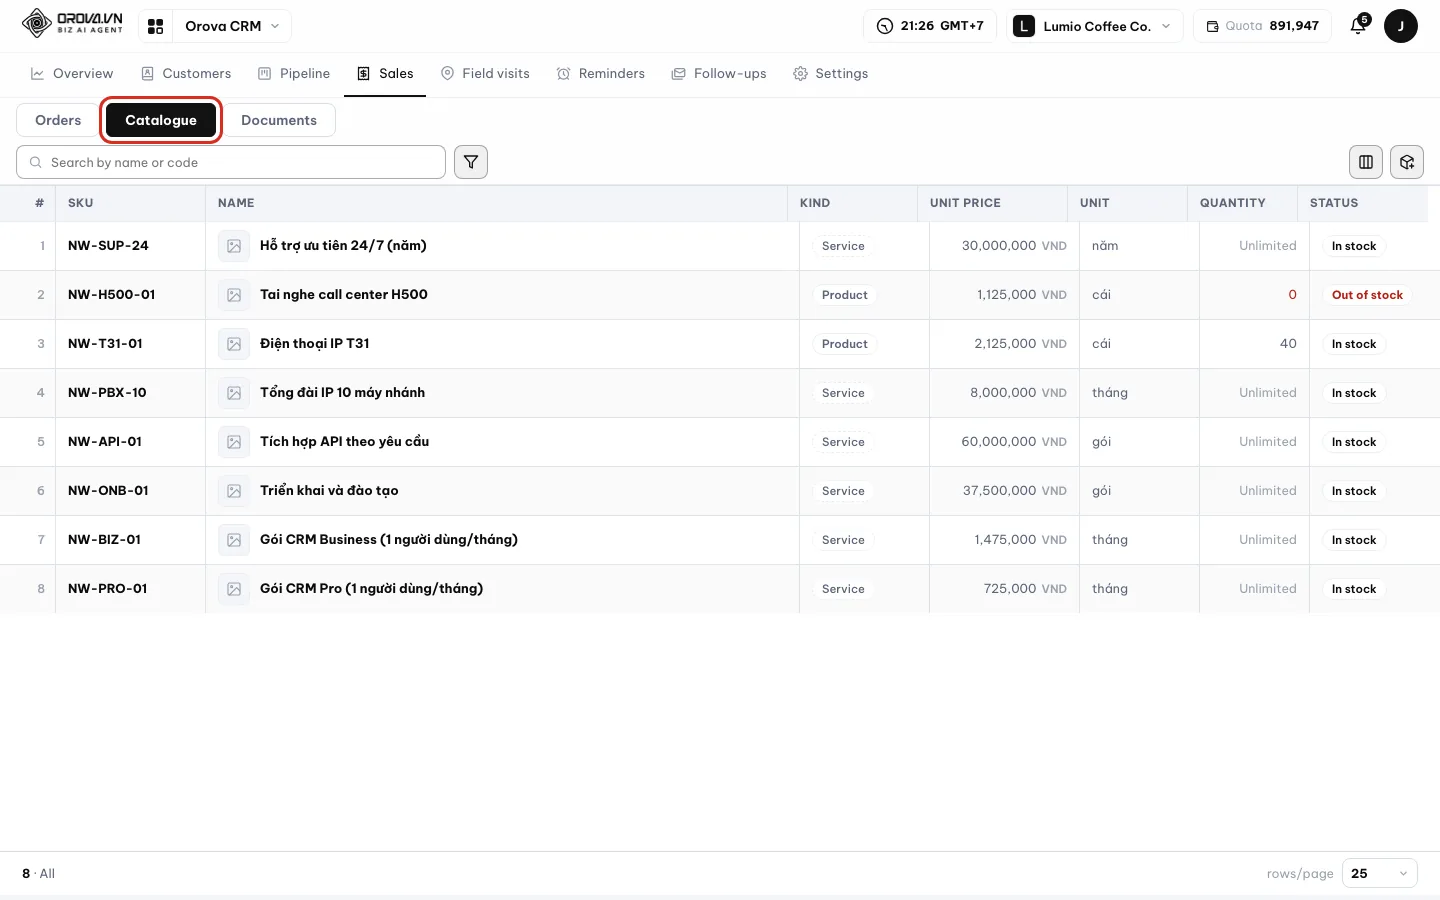Viewport: 1440px width, 900px height.
Task: Open the Reminders tab
Action: point(601,74)
